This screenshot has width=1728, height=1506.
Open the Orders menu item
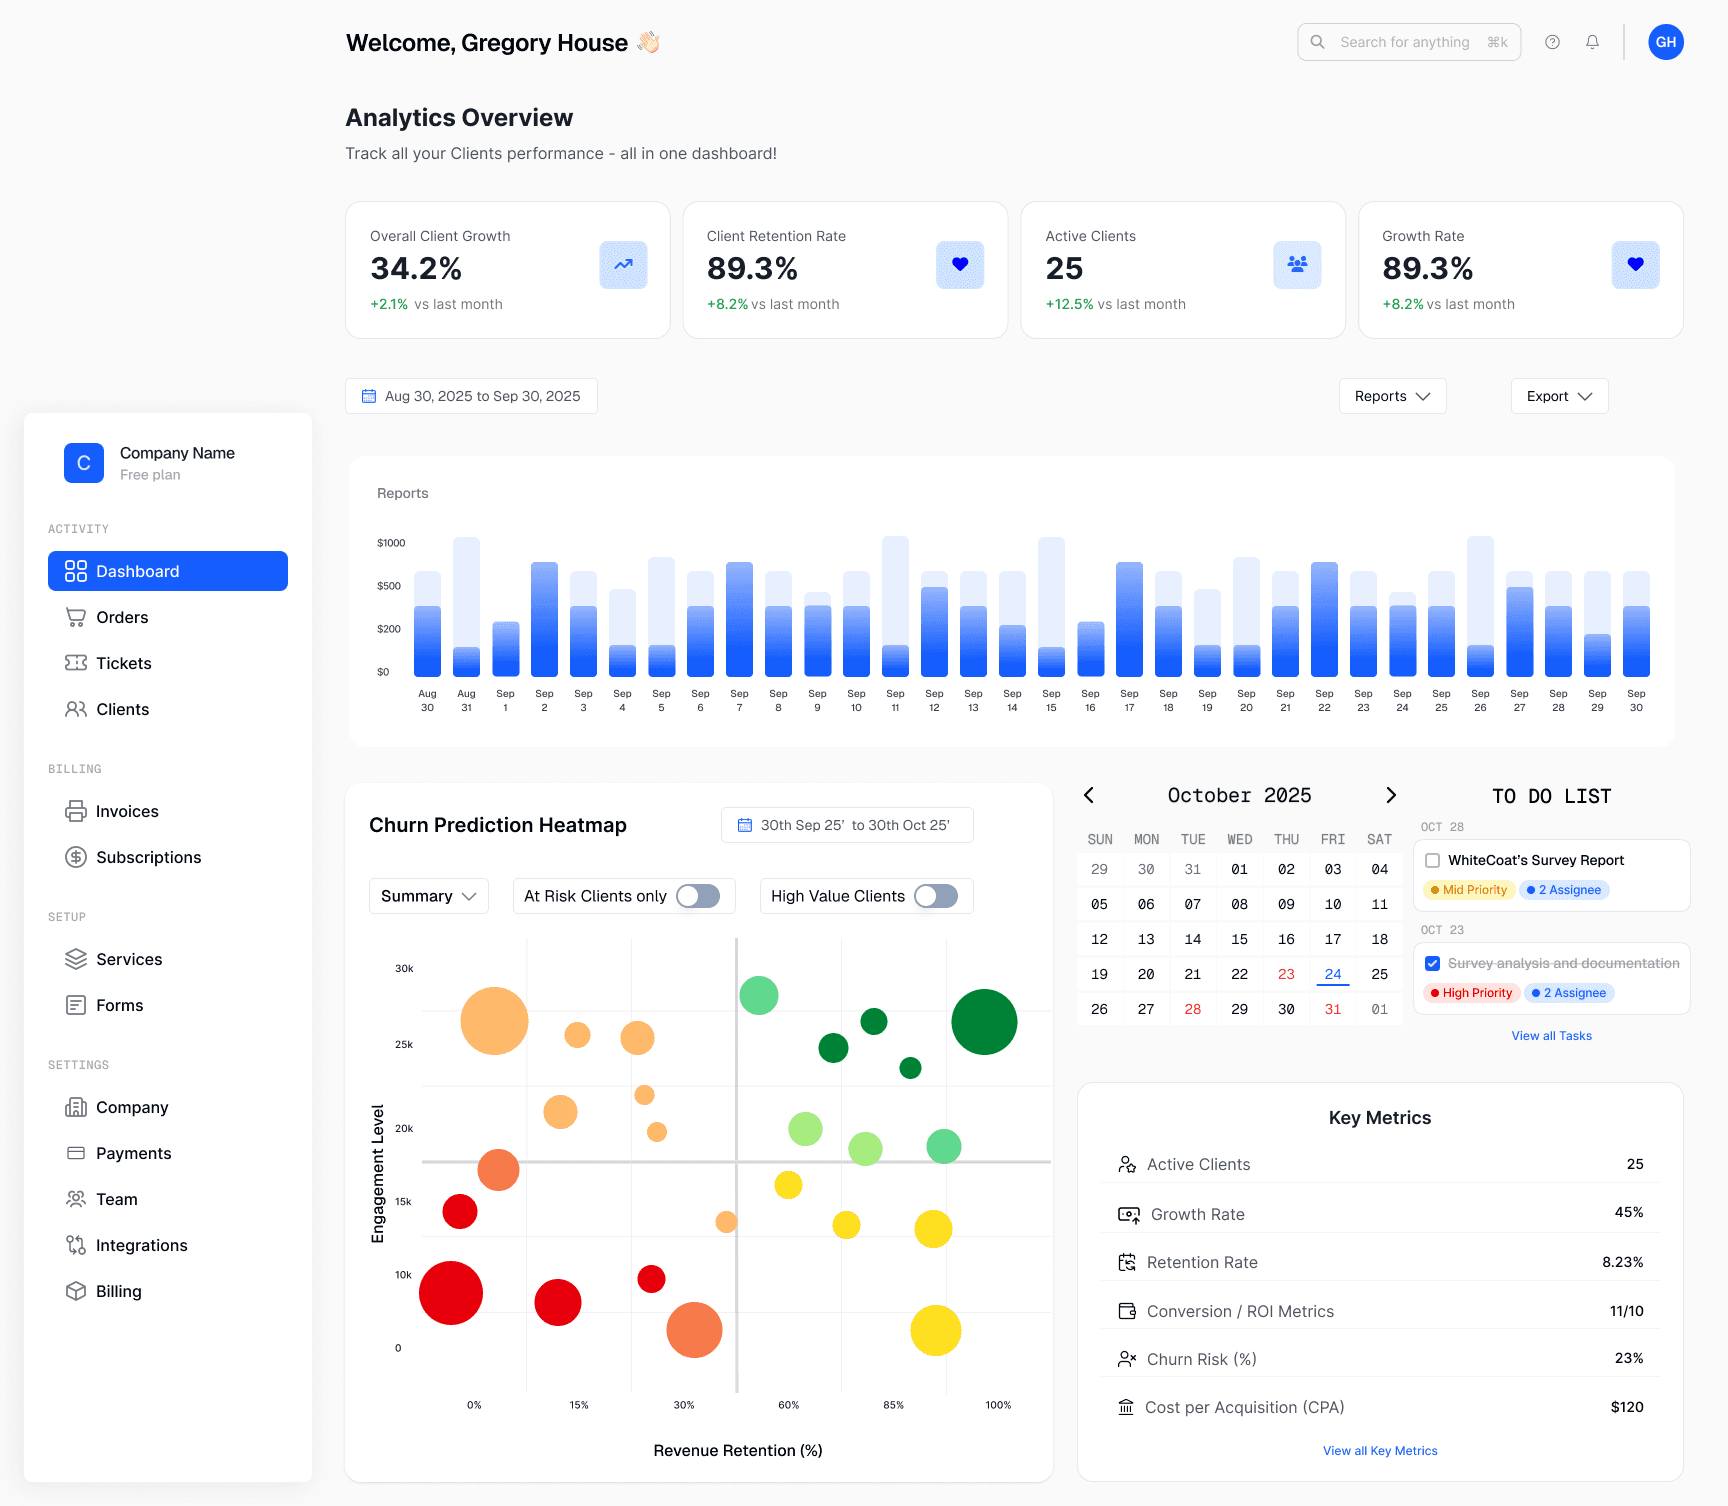168,617
